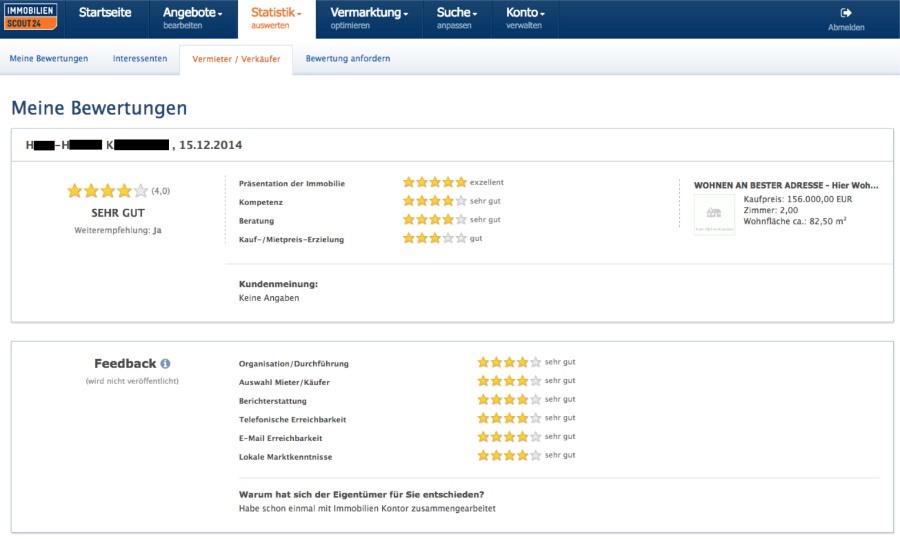Click the Berichterstattung label
The image size is (900, 539).
(x=273, y=401)
